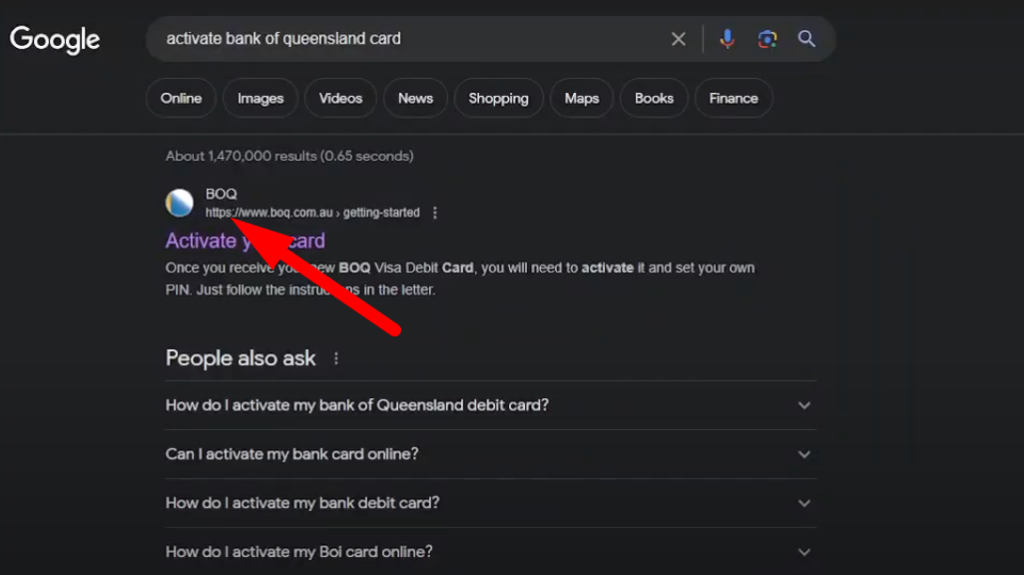Click the Google logo
Screen dimensions: 1024x575
tap(55, 40)
